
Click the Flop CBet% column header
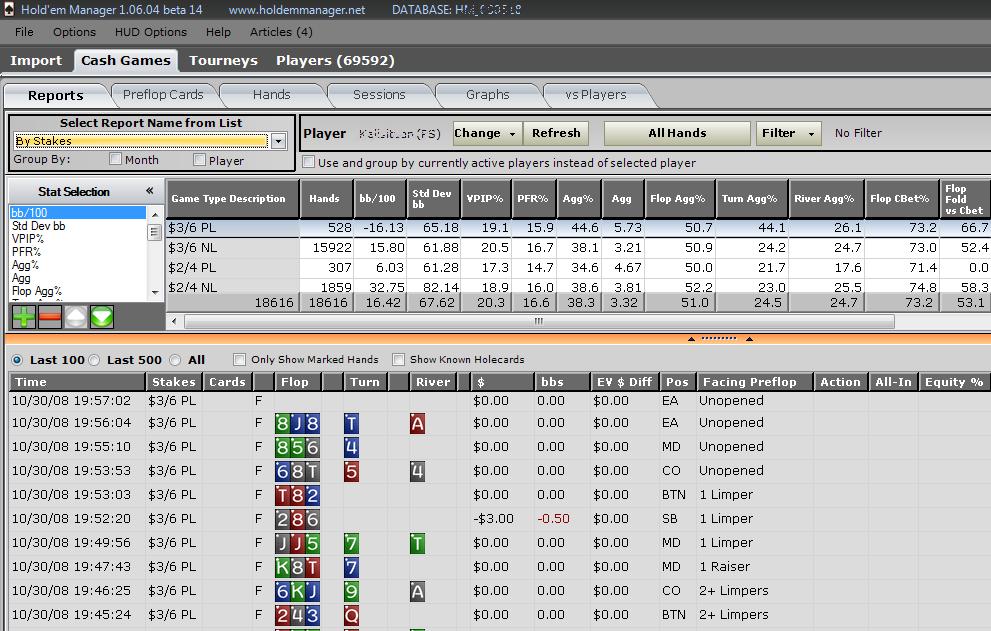coord(900,199)
